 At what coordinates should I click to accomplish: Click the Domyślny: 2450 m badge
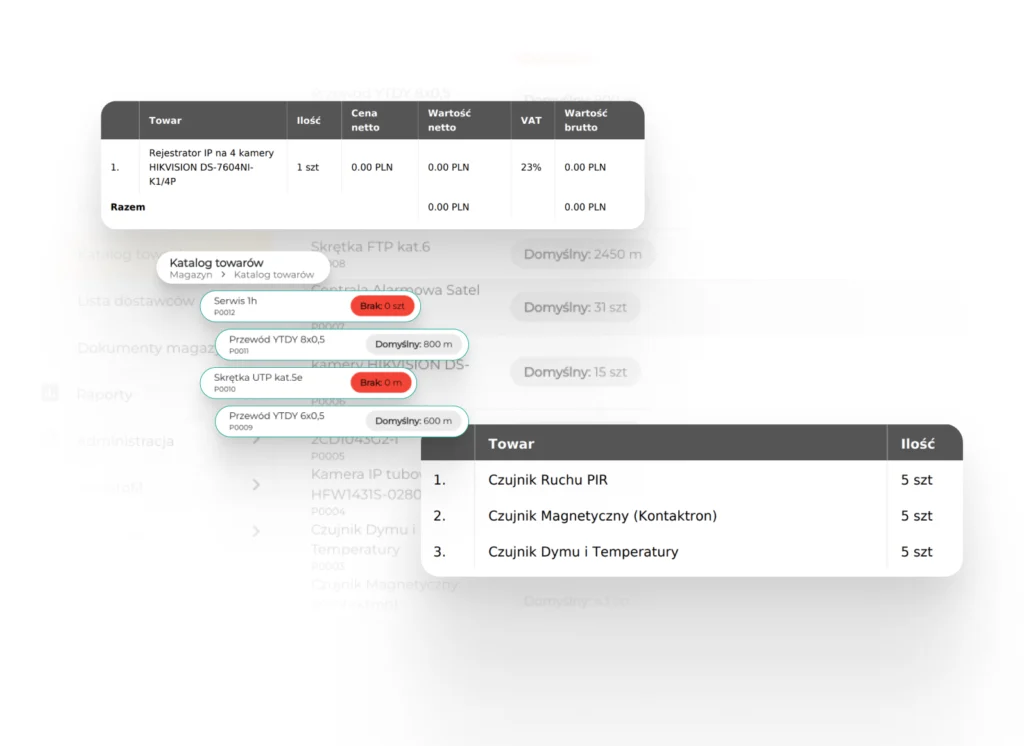click(x=582, y=254)
